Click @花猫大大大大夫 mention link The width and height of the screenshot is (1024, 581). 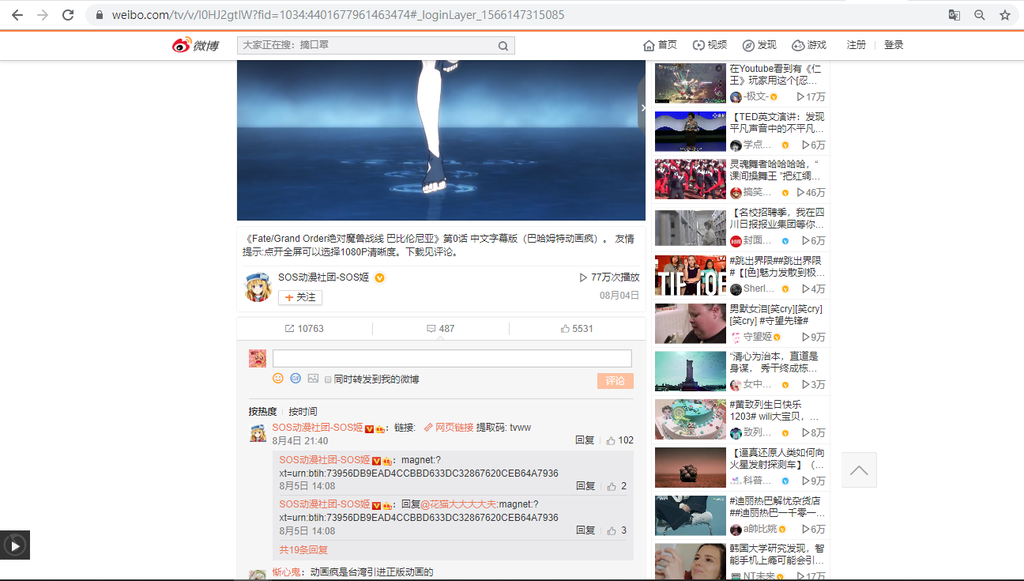pyautogui.click(x=458, y=504)
